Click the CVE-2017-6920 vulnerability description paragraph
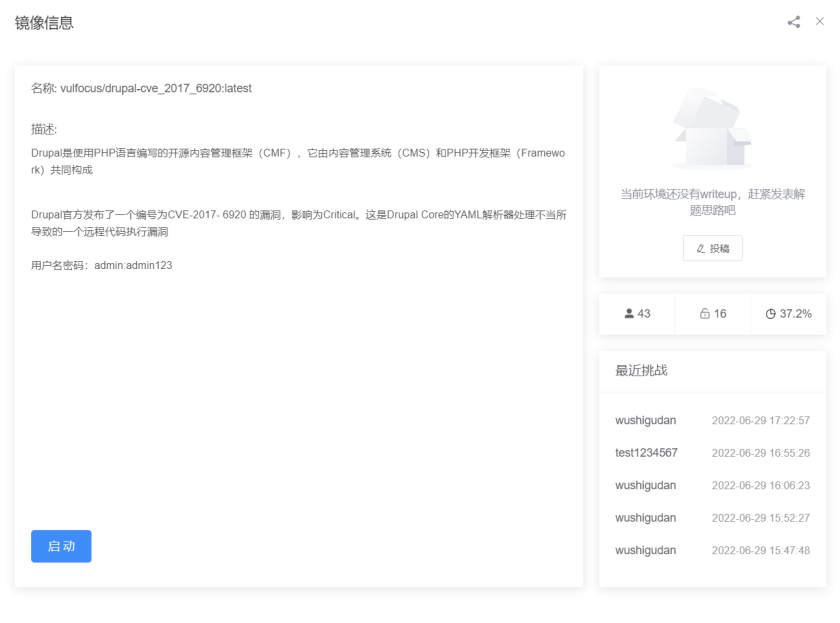Screen dimensions: 840x623 (298, 223)
